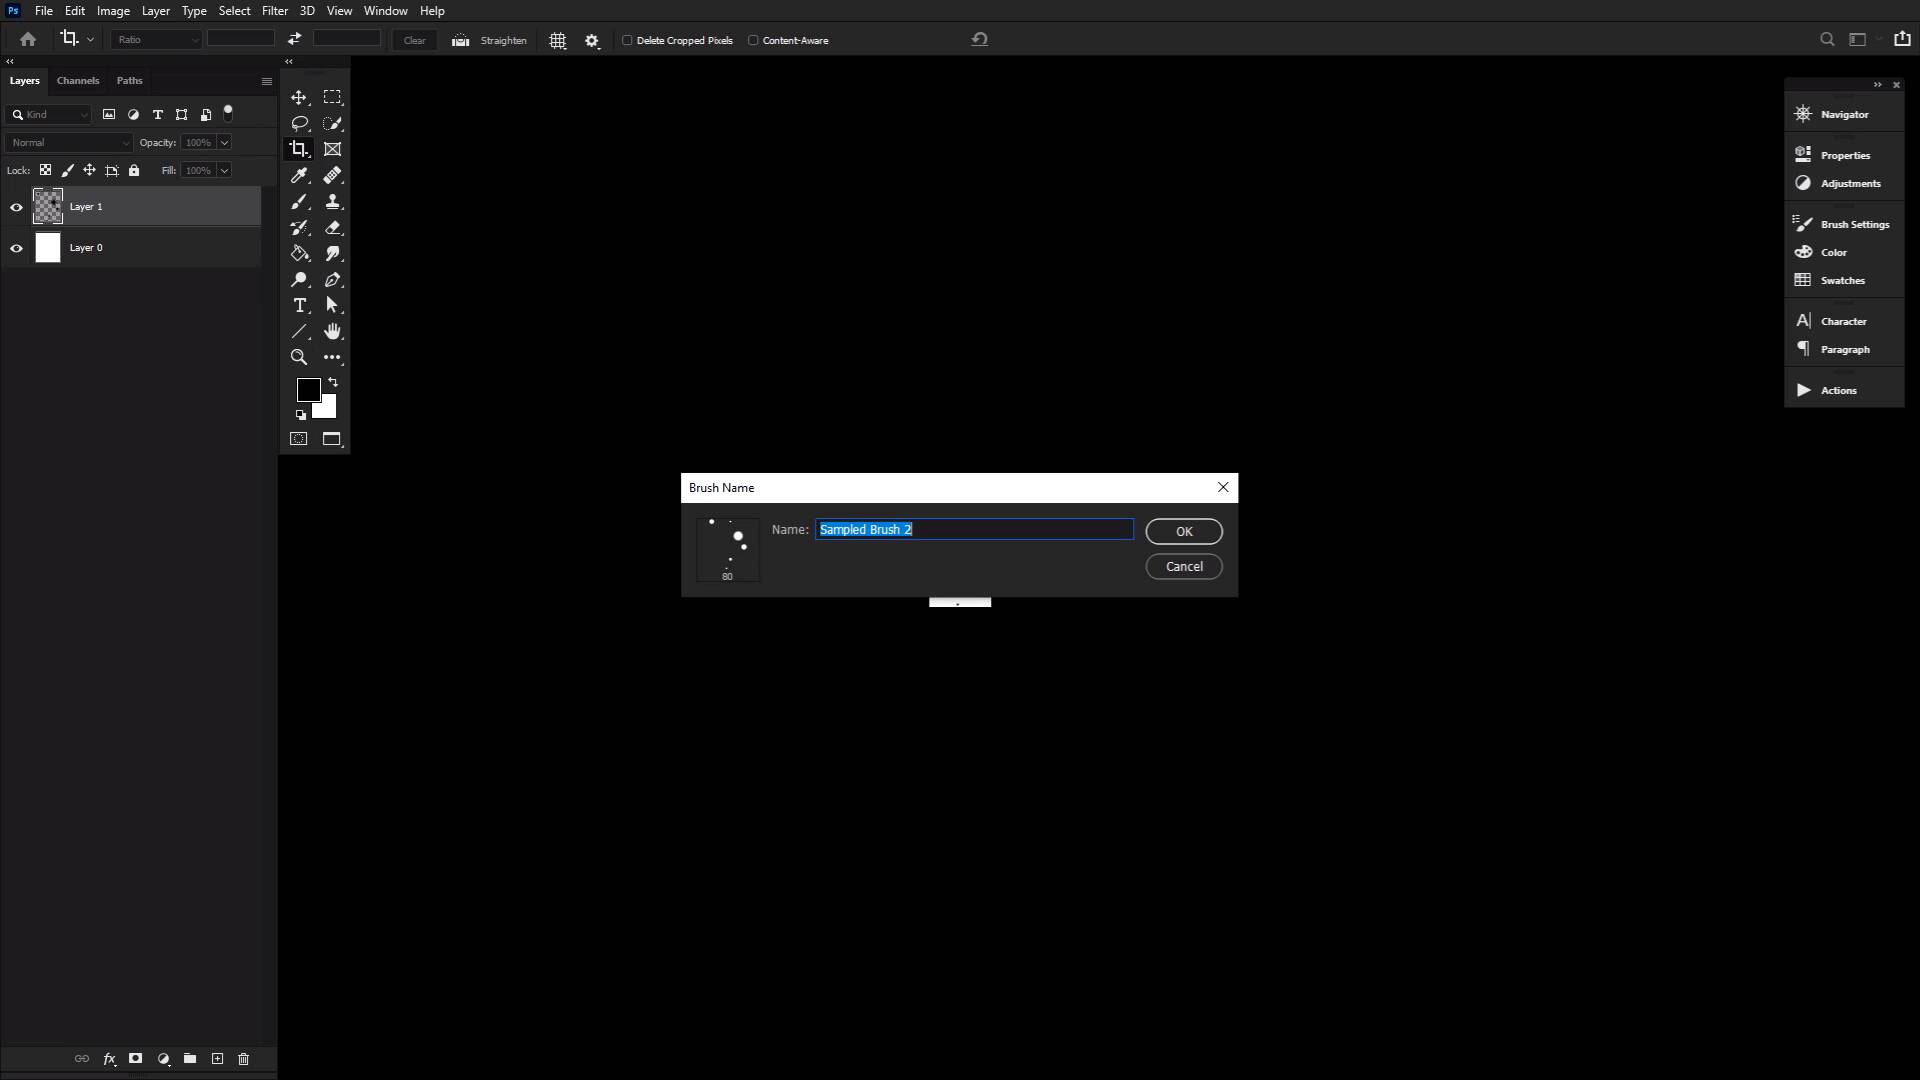Screen dimensions: 1920x1080
Task: Select the Move tool
Action: tap(298, 97)
